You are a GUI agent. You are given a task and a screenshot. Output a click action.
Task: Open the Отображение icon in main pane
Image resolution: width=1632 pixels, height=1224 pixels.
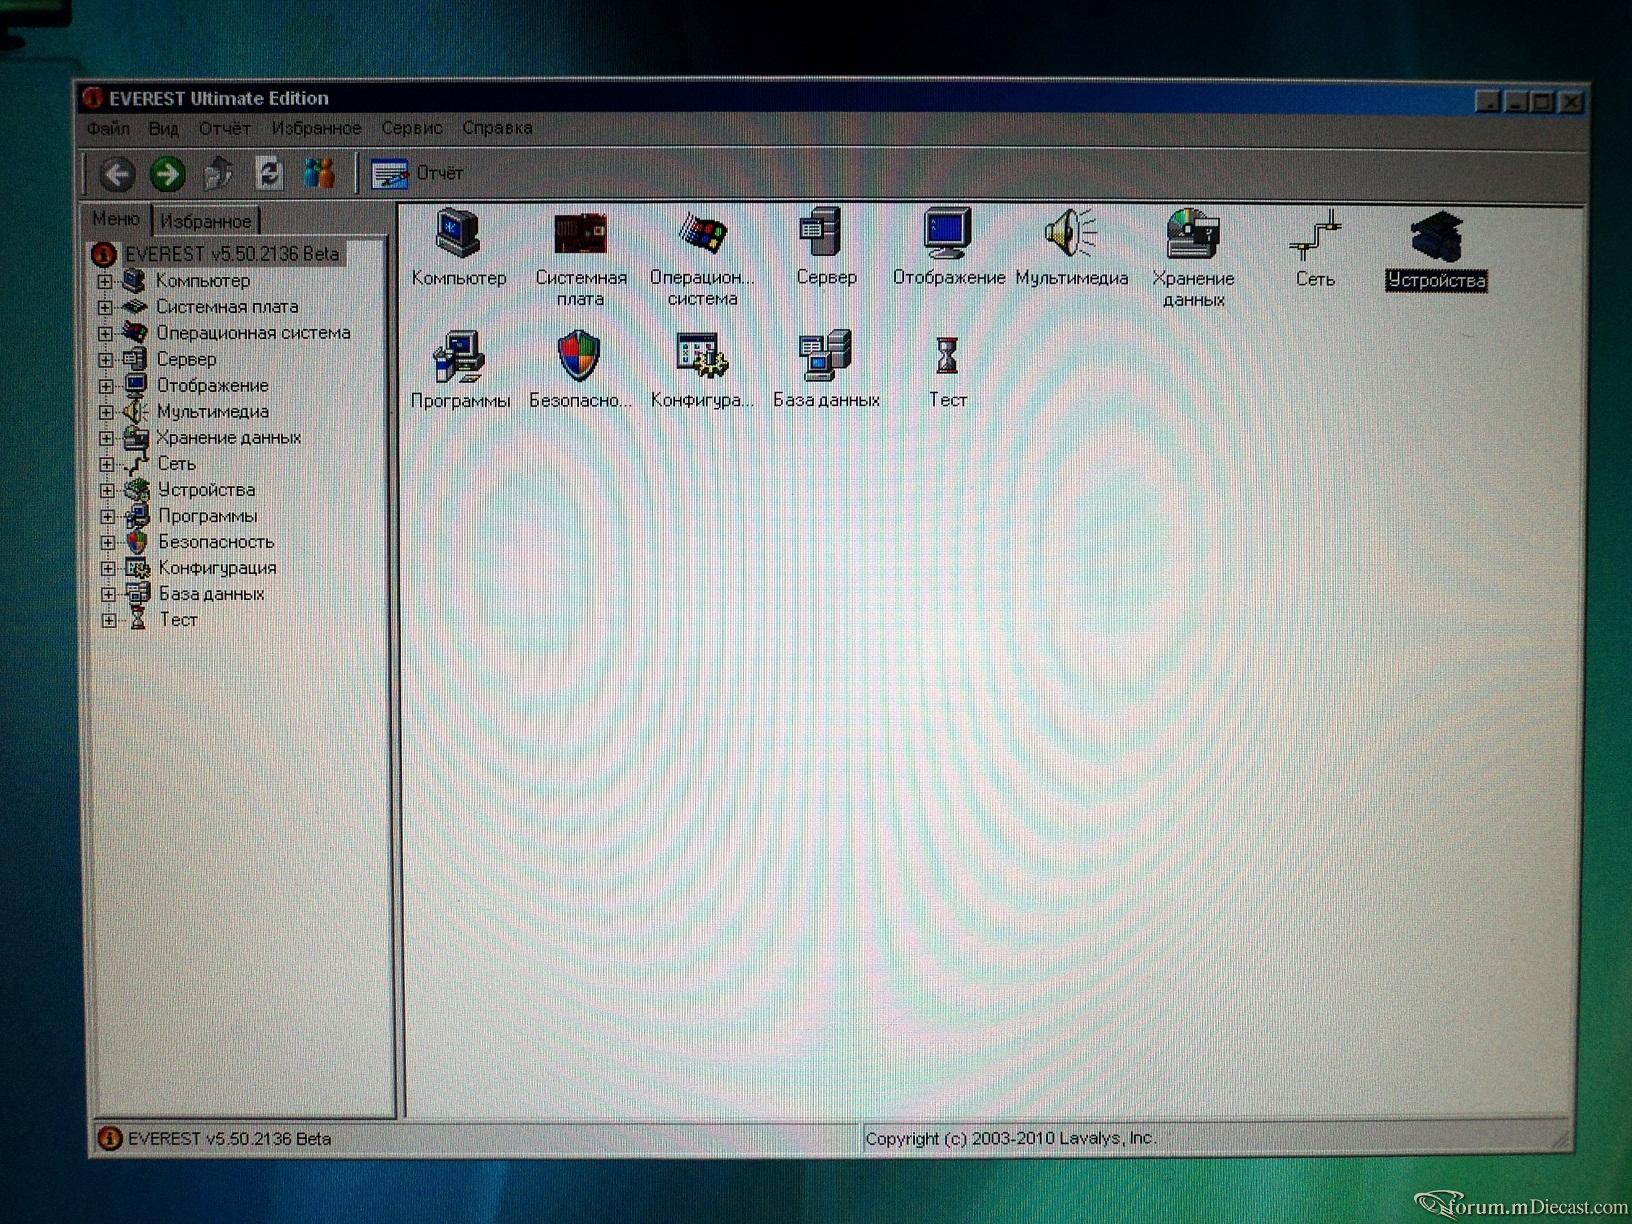pos(948,248)
